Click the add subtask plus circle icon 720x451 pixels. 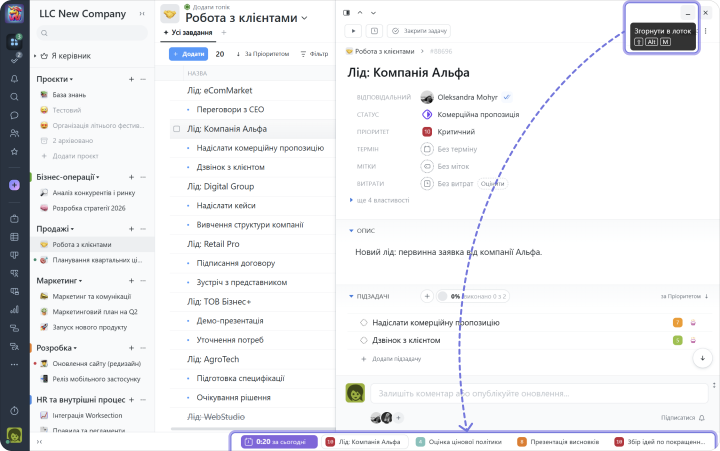[x=427, y=296]
